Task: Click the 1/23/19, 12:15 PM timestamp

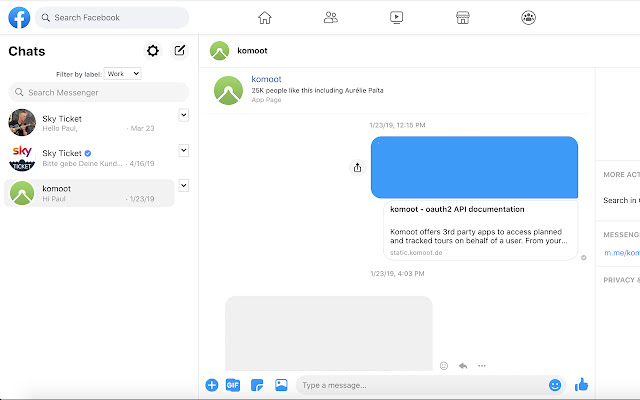Action: click(397, 125)
